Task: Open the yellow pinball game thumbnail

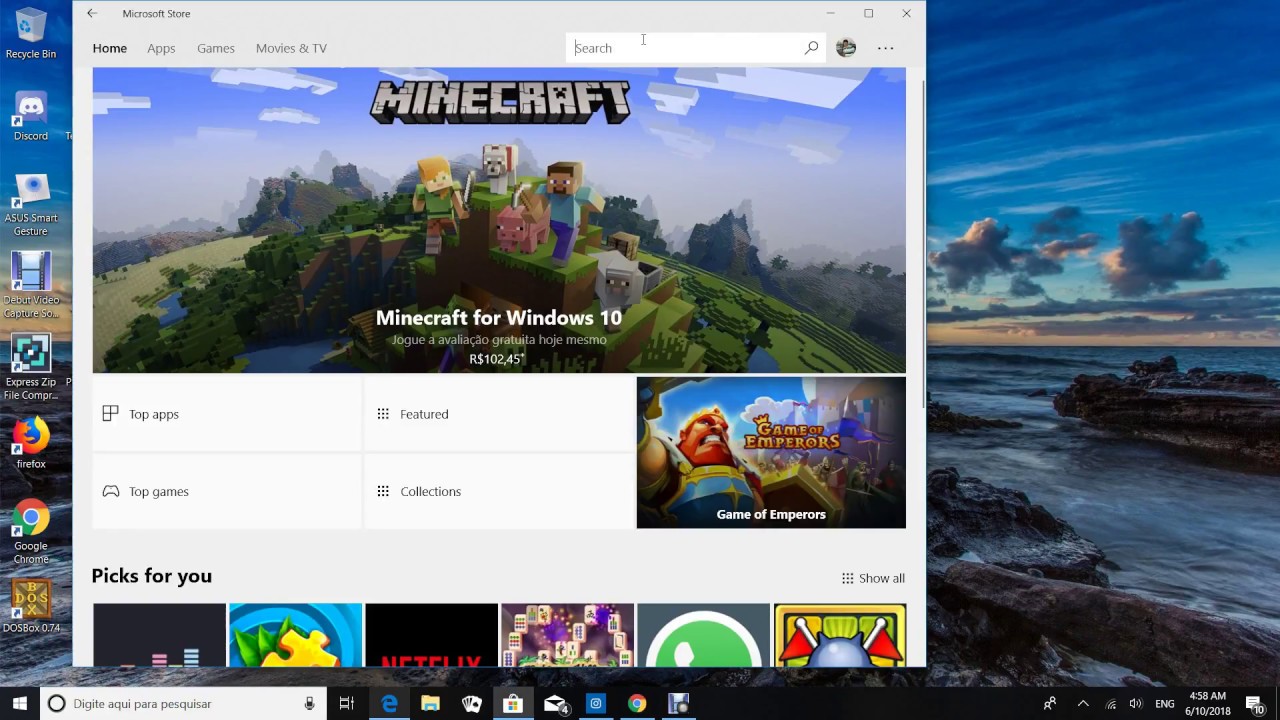Action: 840,635
